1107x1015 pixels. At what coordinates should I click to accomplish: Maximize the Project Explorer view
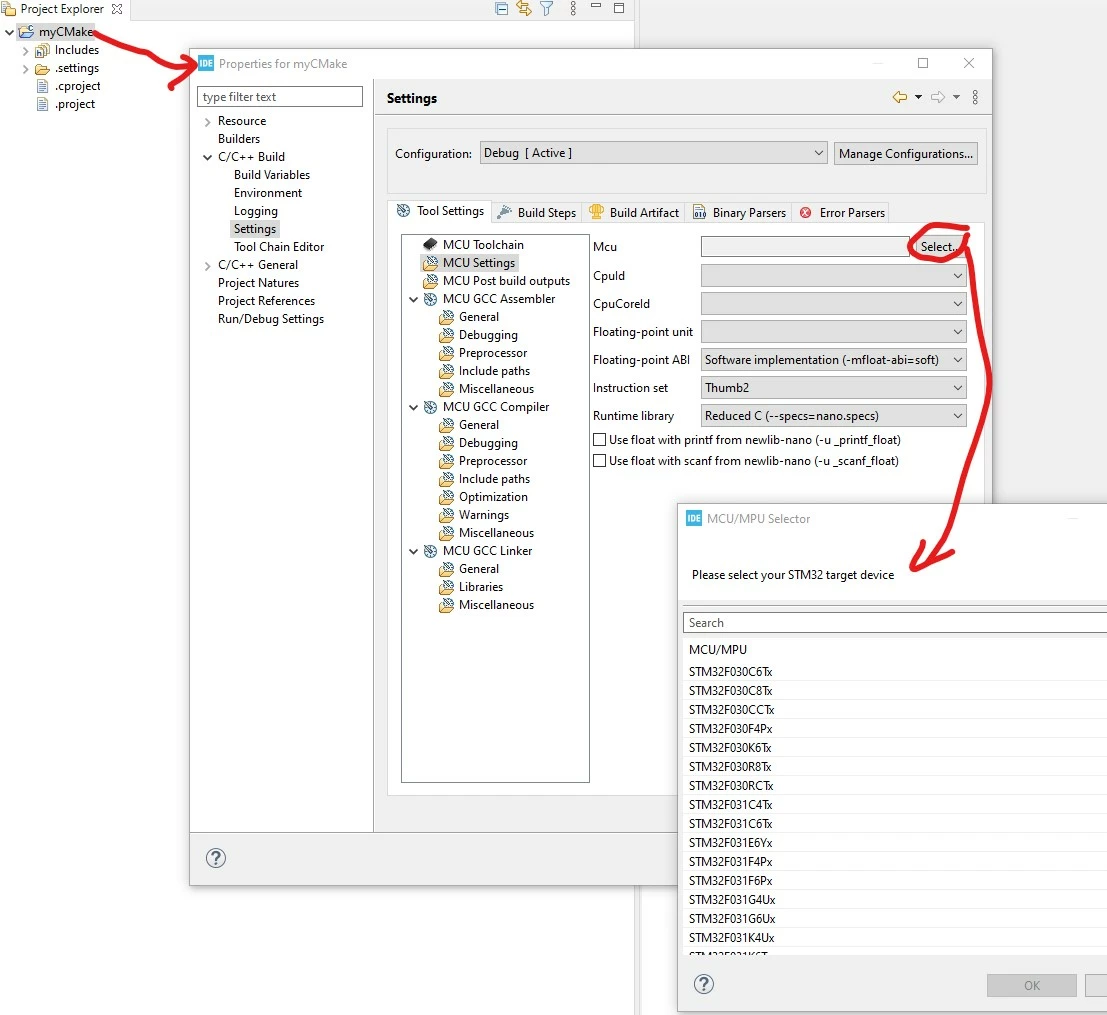coord(619,8)
